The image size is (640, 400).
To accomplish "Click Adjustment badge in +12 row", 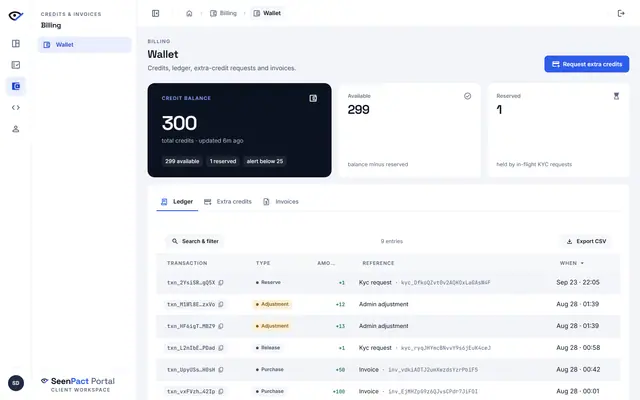I will (272, 304).
